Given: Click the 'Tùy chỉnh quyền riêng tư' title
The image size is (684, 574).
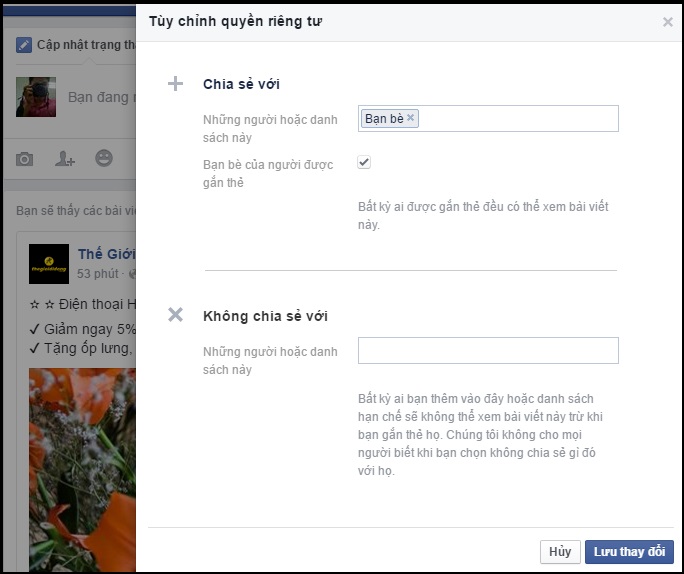Looking at the screenshot, I should click(236, 21).
